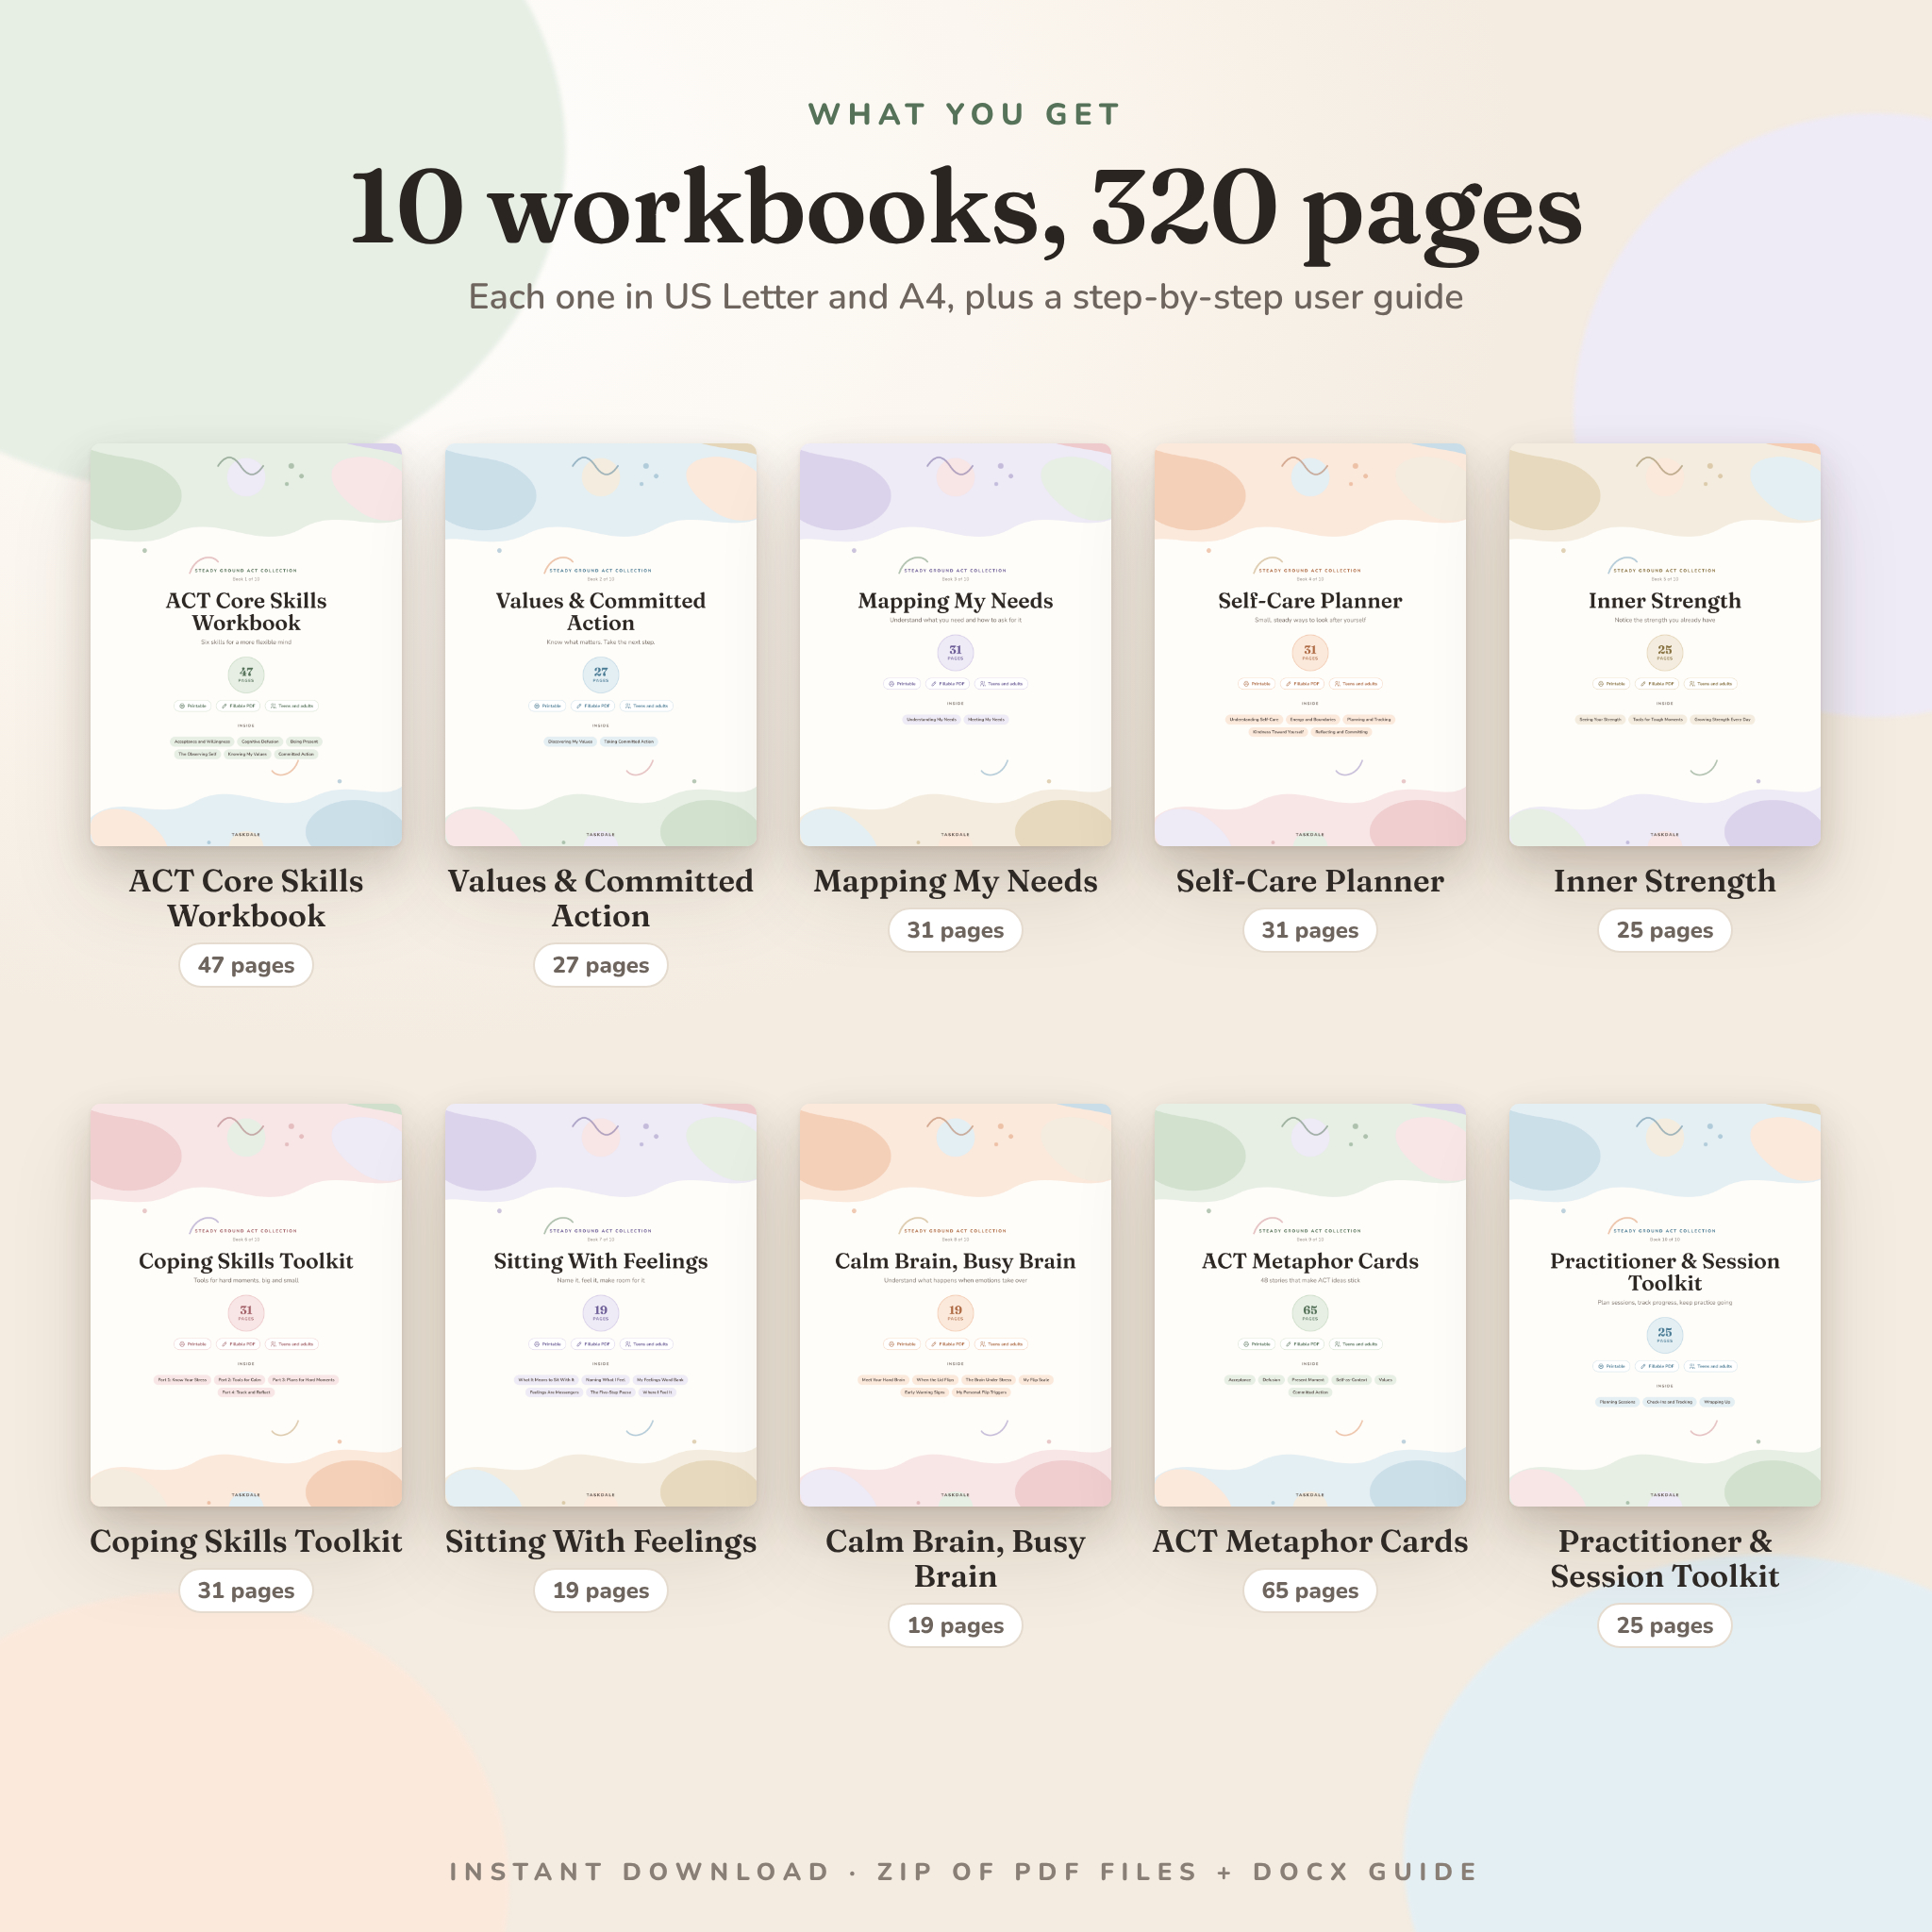This screenshot has width=1932, height=1932.
Task: Click the 'Sitting With Feelings' caption below the cover
Action: pos(601,1541)
